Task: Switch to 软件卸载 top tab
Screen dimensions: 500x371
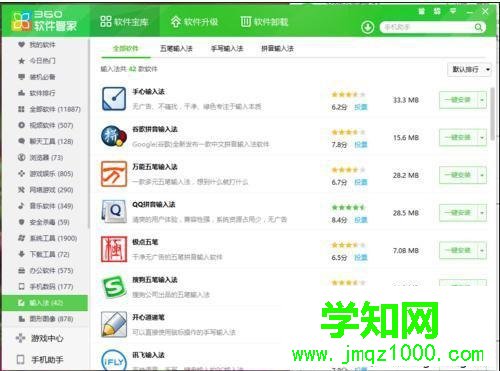Action: coord(264,22)
